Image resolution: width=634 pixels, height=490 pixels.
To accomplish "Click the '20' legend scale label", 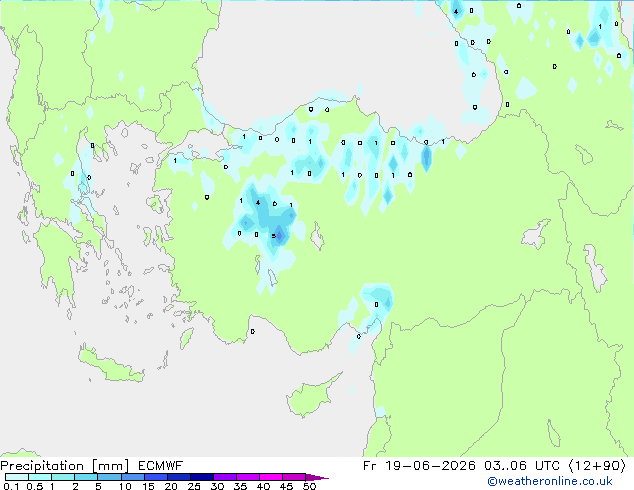I will [171, 486].
